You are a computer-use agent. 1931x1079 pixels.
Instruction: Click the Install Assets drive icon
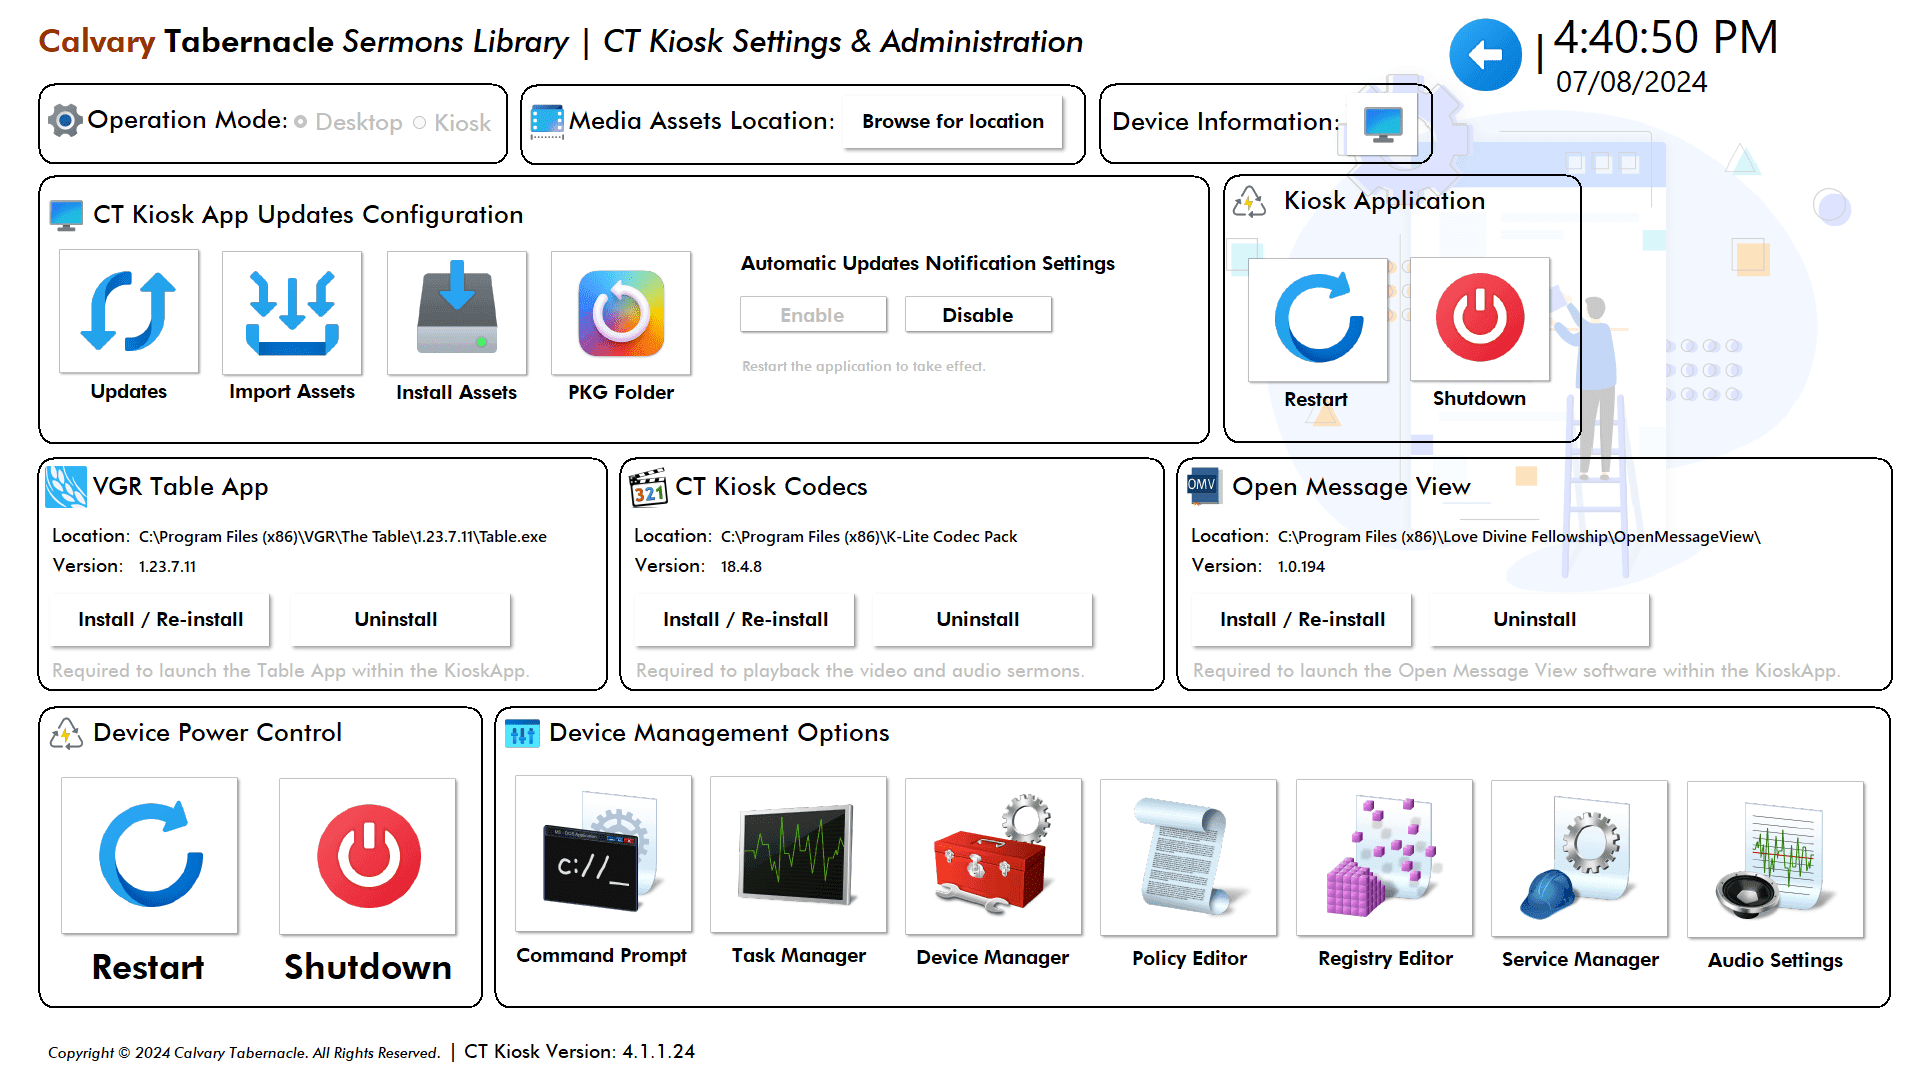pos(456,312)
